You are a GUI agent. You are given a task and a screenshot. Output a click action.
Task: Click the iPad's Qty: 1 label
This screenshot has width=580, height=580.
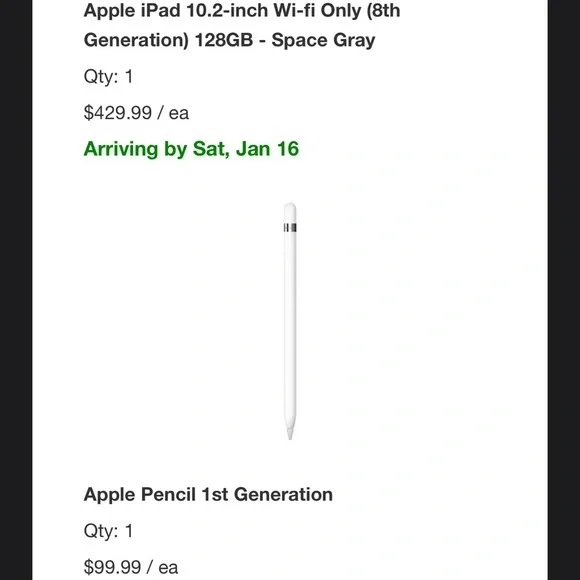pos(108,77)
